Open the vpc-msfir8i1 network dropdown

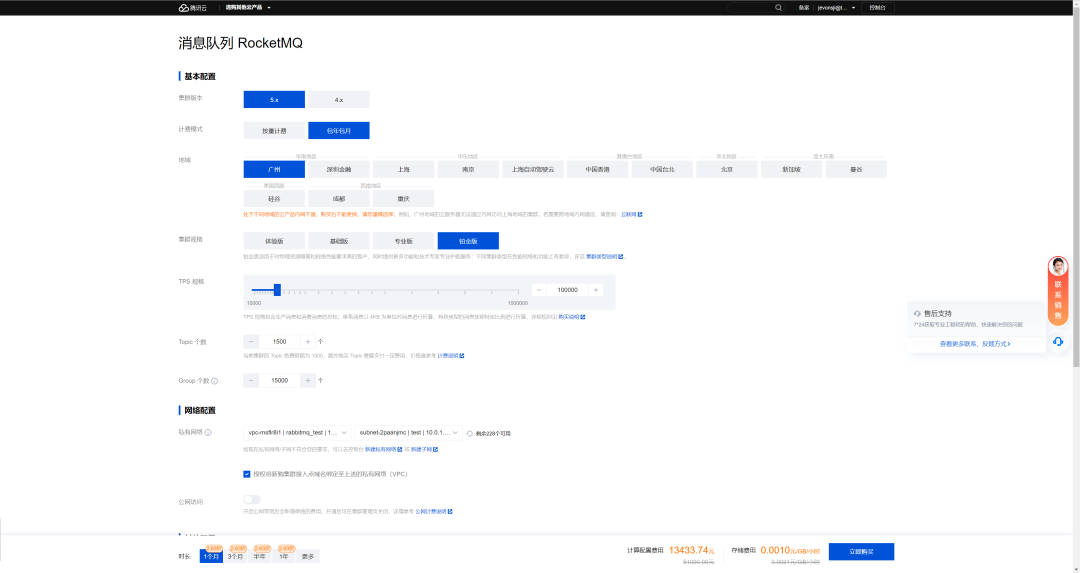(x=297, y=433)
